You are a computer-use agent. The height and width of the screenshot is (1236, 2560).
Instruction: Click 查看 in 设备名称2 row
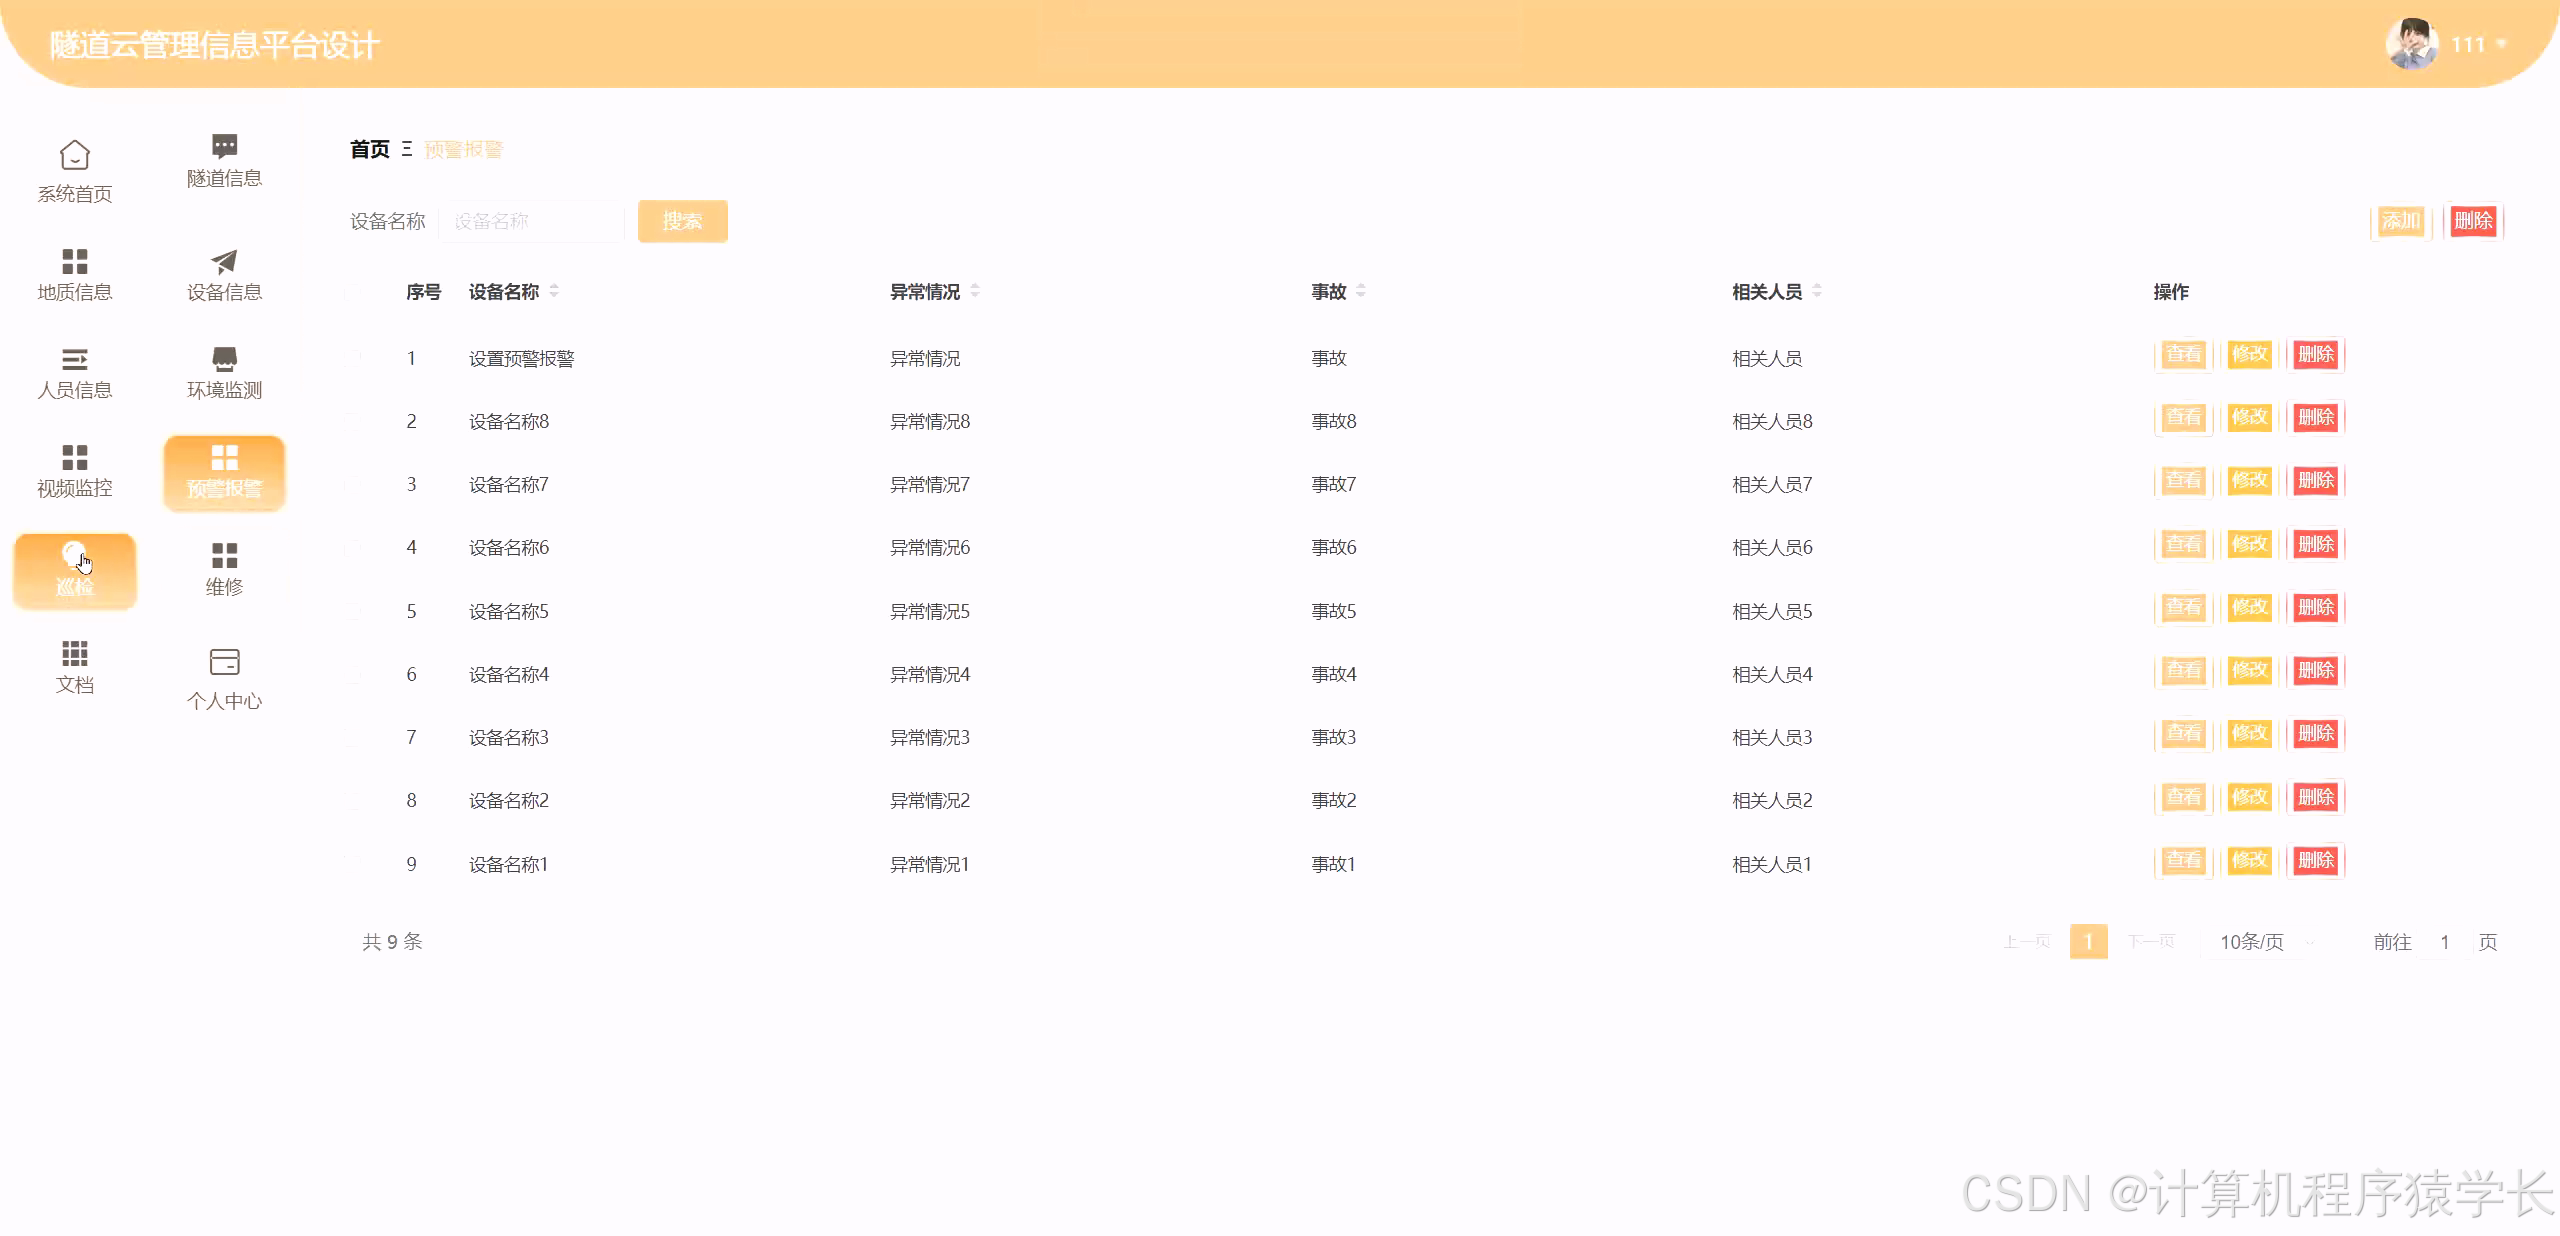[2183, 798]
